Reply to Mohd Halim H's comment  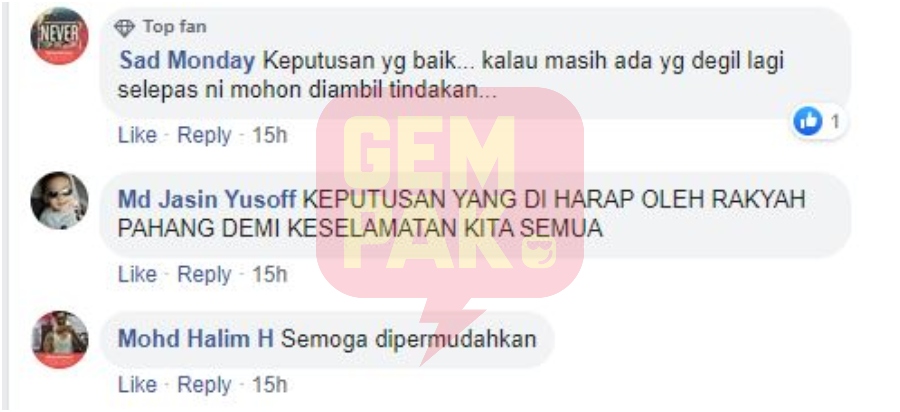[204, 384]
